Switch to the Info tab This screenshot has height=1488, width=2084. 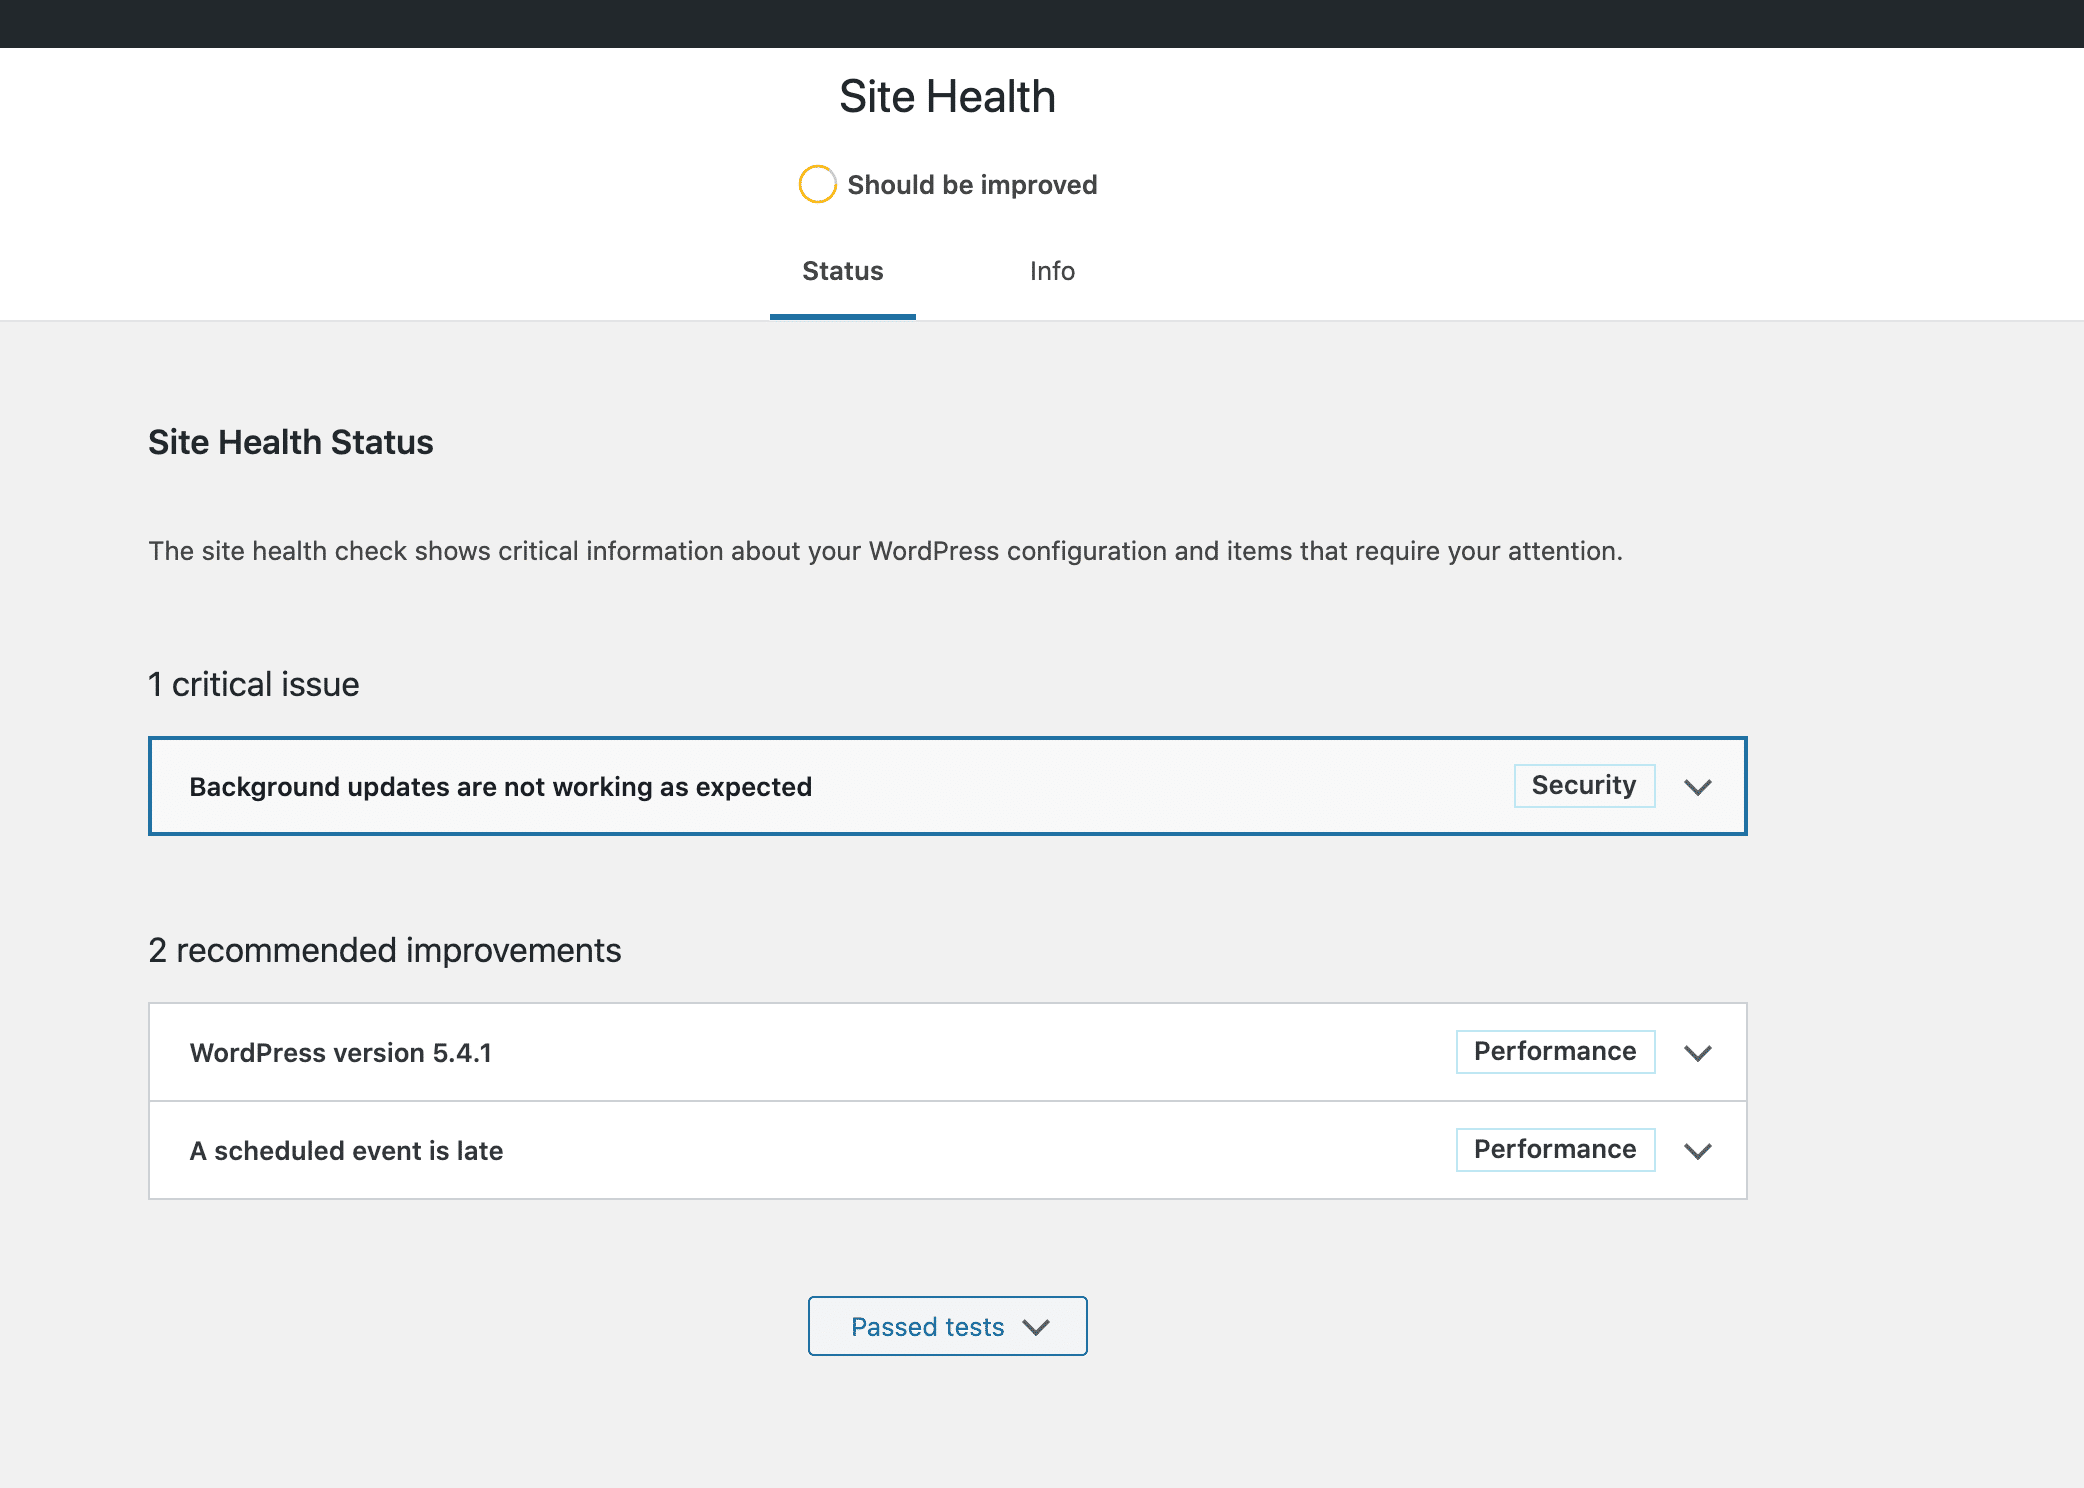click(x=1052, y=271)
